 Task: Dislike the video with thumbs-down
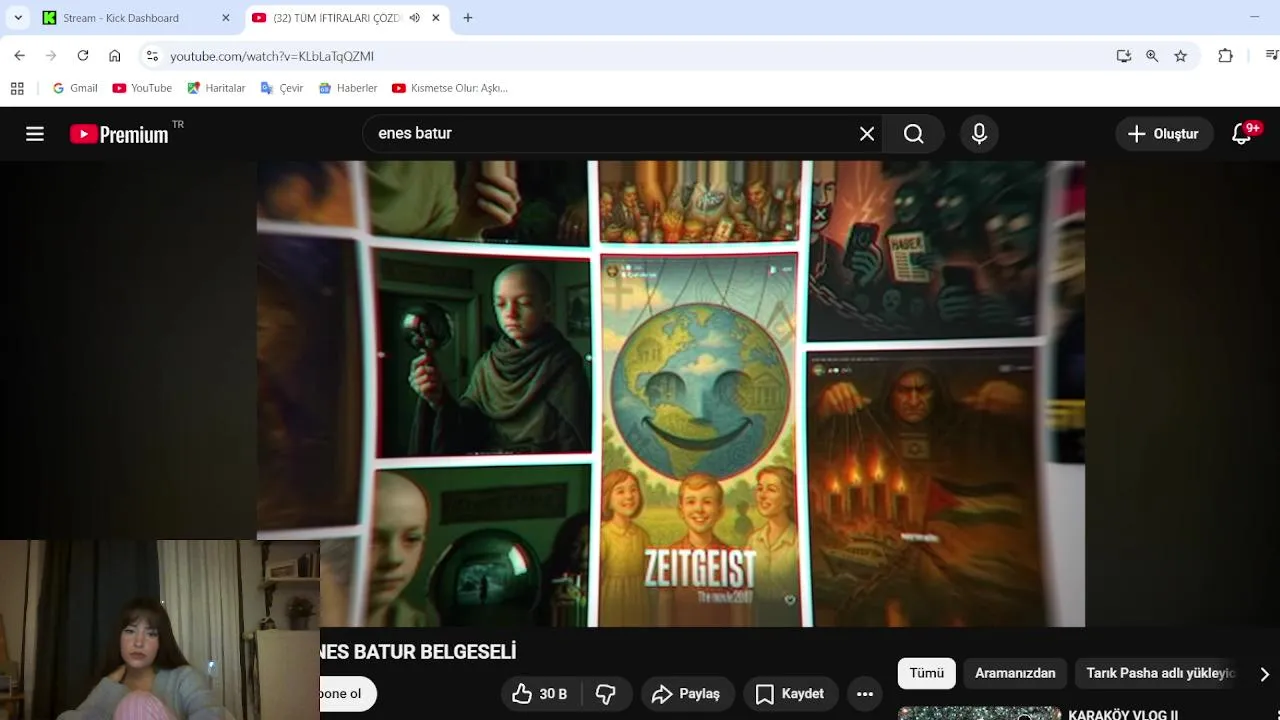(x=606, y=694)
